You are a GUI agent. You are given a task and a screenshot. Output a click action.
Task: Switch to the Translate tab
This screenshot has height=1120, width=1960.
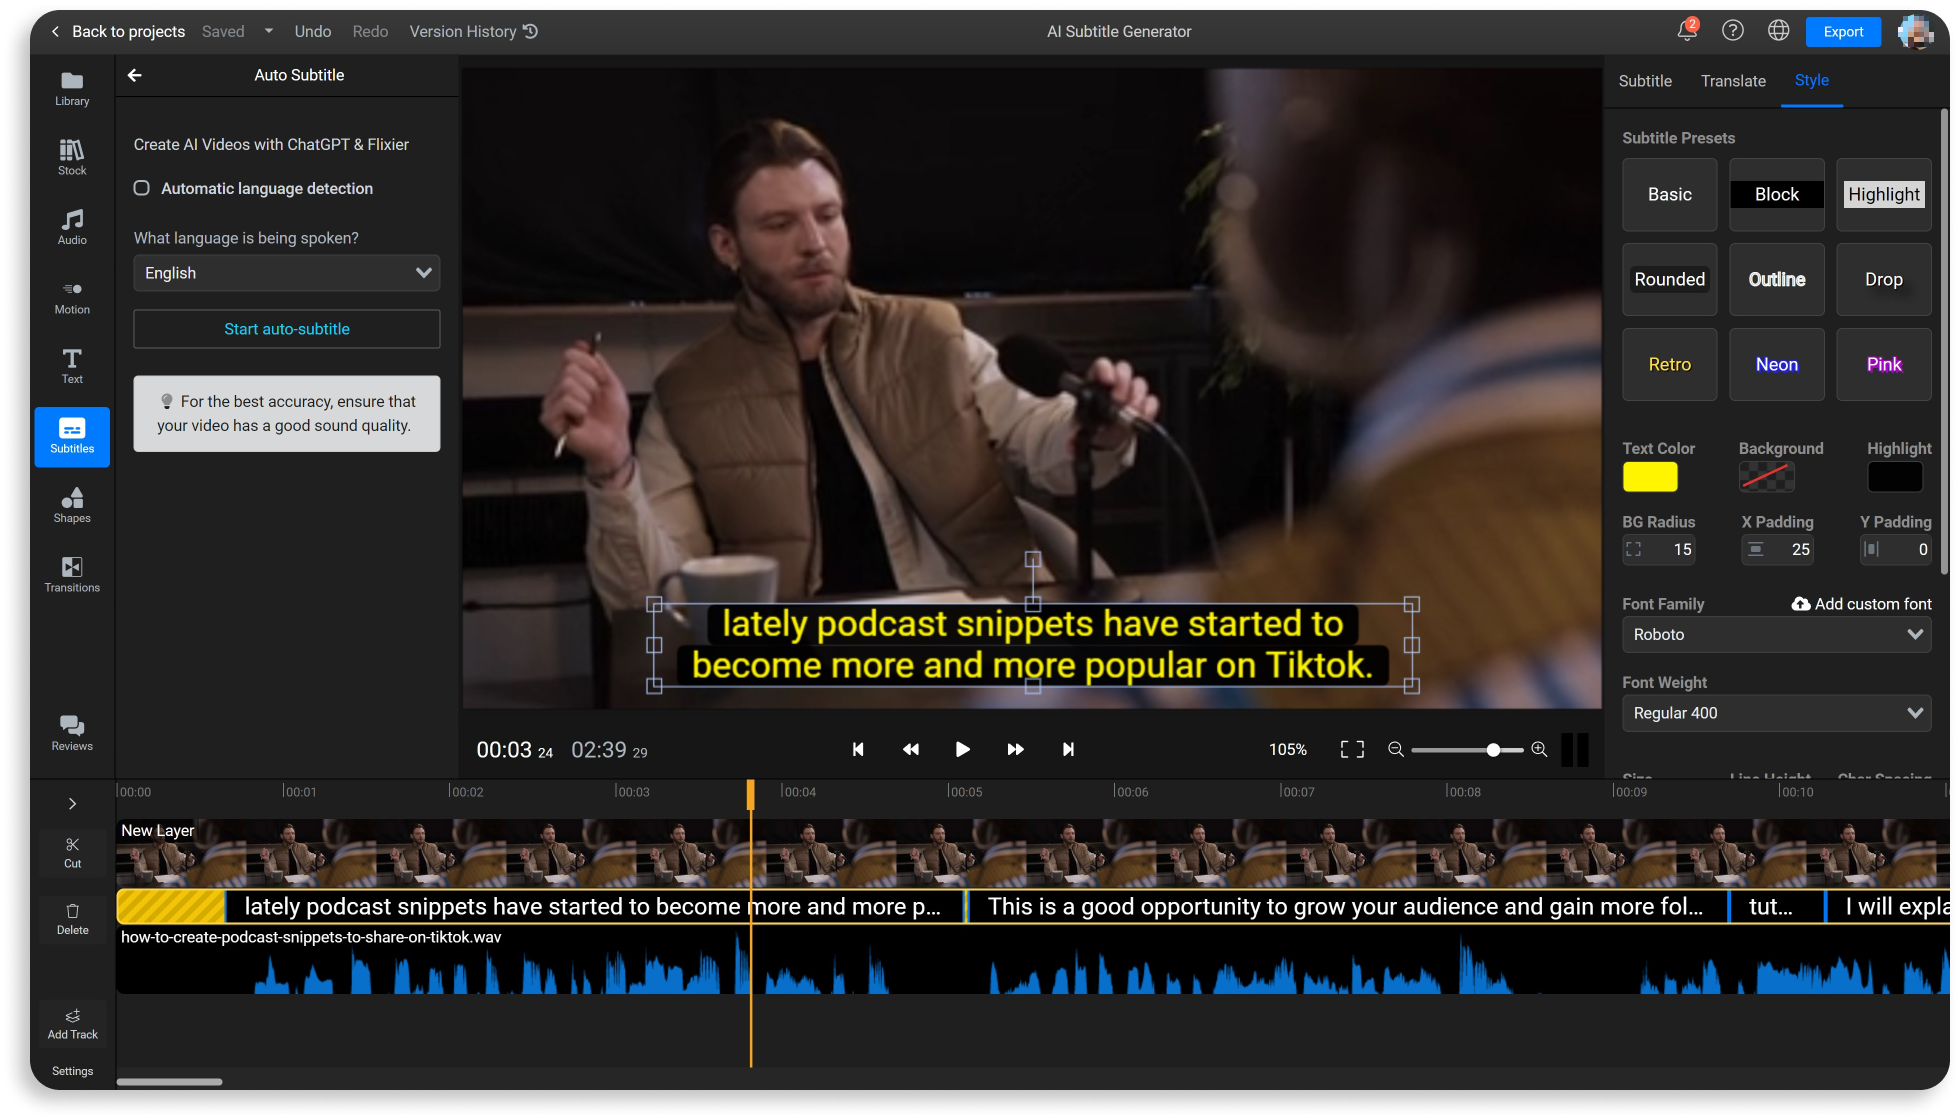click(x=1734, y=81)
